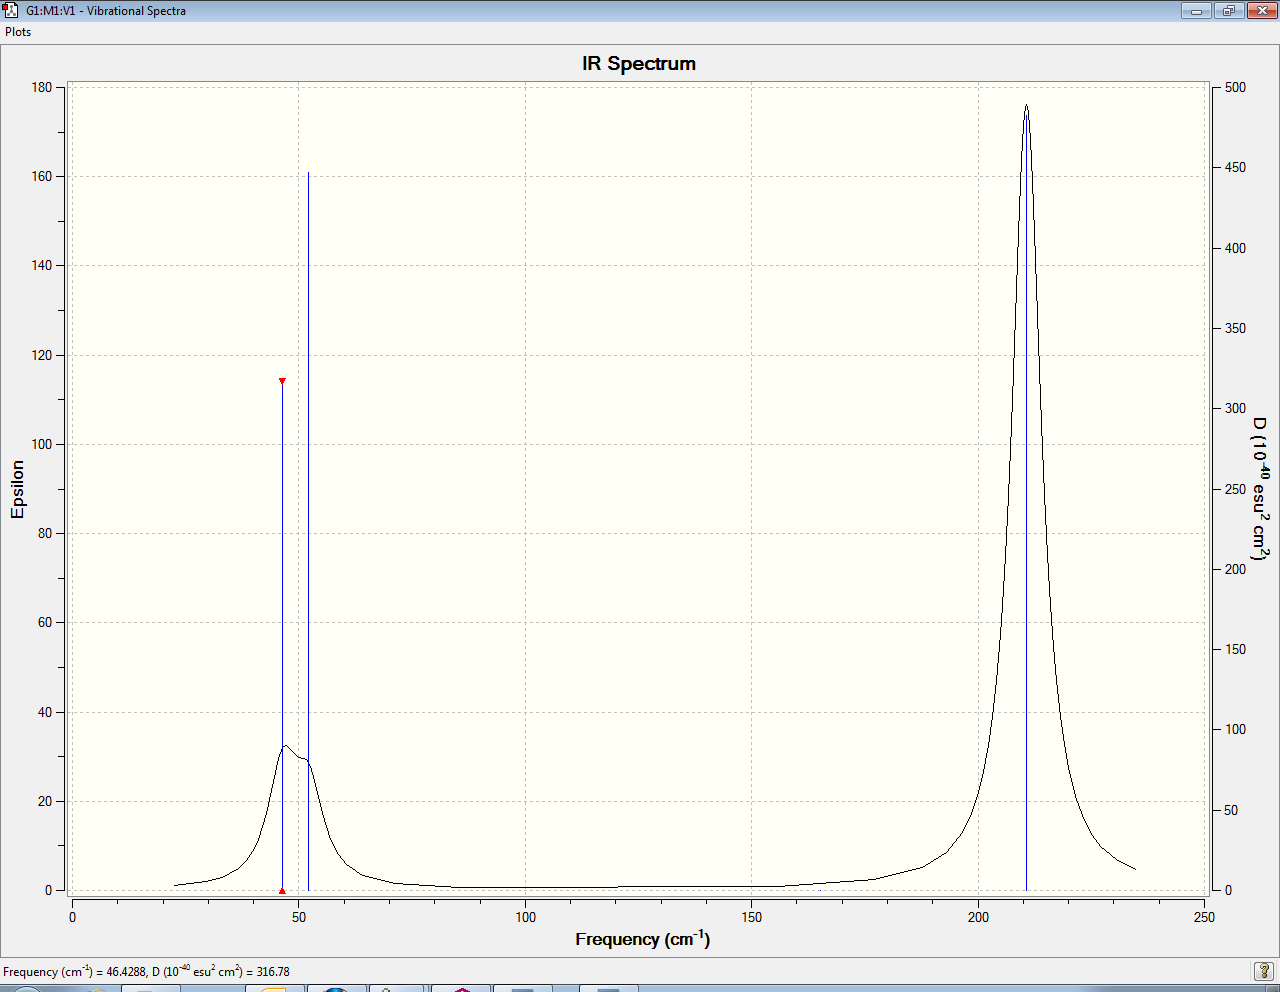Screen dimensions: 1280x992
Task: Click the "Epsilon" left axis label
Action: point(17,489)
